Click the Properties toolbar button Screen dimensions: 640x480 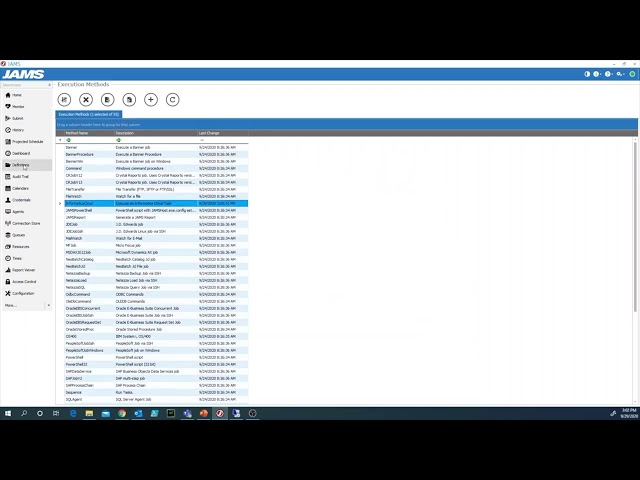[64, 100]
